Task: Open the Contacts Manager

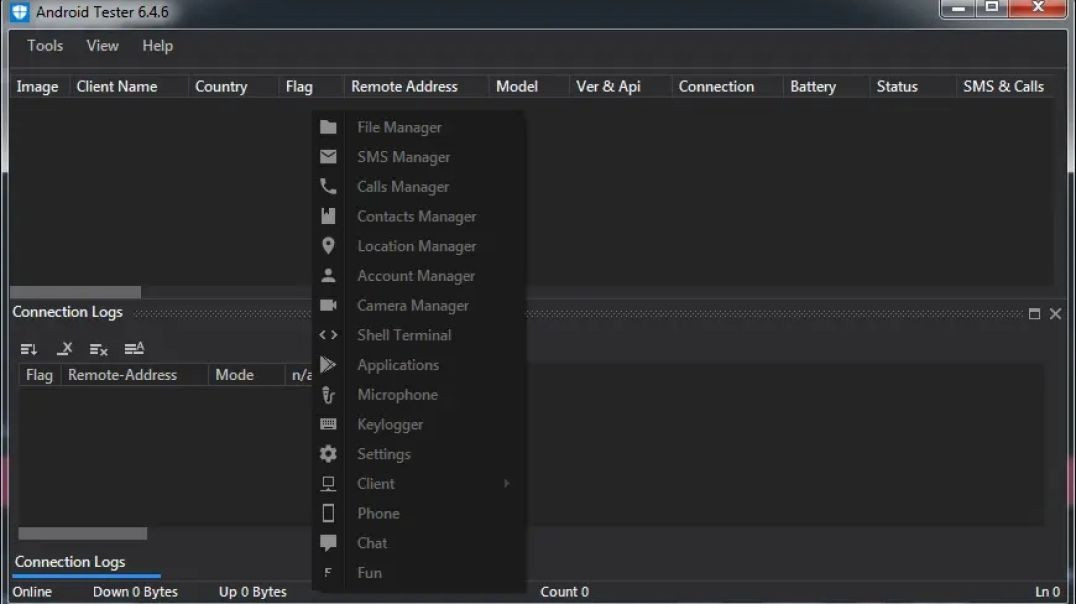Action: pyautogui.click(x=416, y=216)
